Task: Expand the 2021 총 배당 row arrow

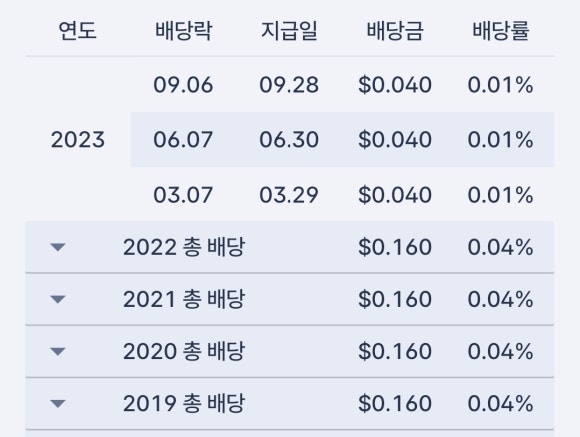Action: tap(58, 299)
